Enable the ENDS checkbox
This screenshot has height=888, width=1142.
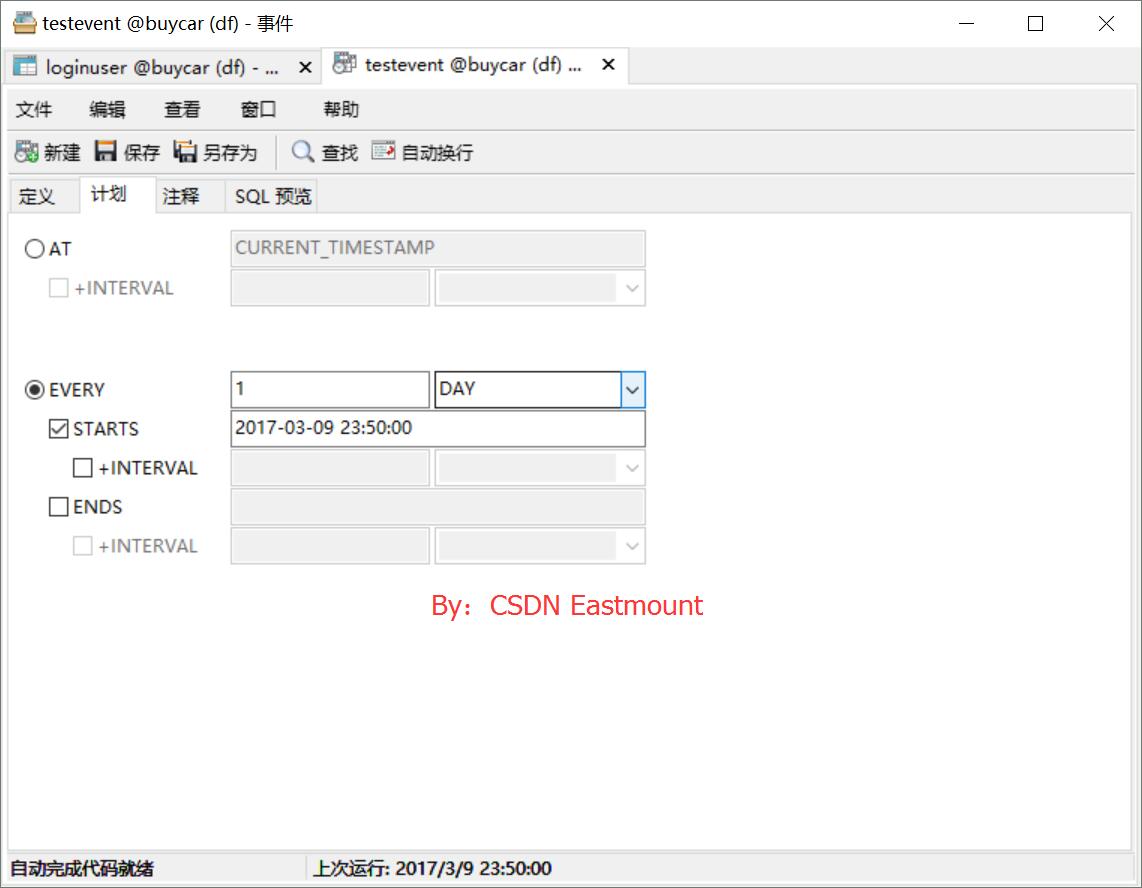pyautogui.click(x=58, y=506)
